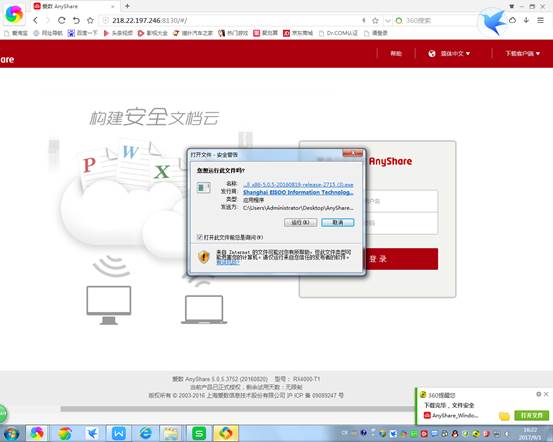Click the 360 search input field
The width and height of the screenshot is (553, 442).
point(437,20)
